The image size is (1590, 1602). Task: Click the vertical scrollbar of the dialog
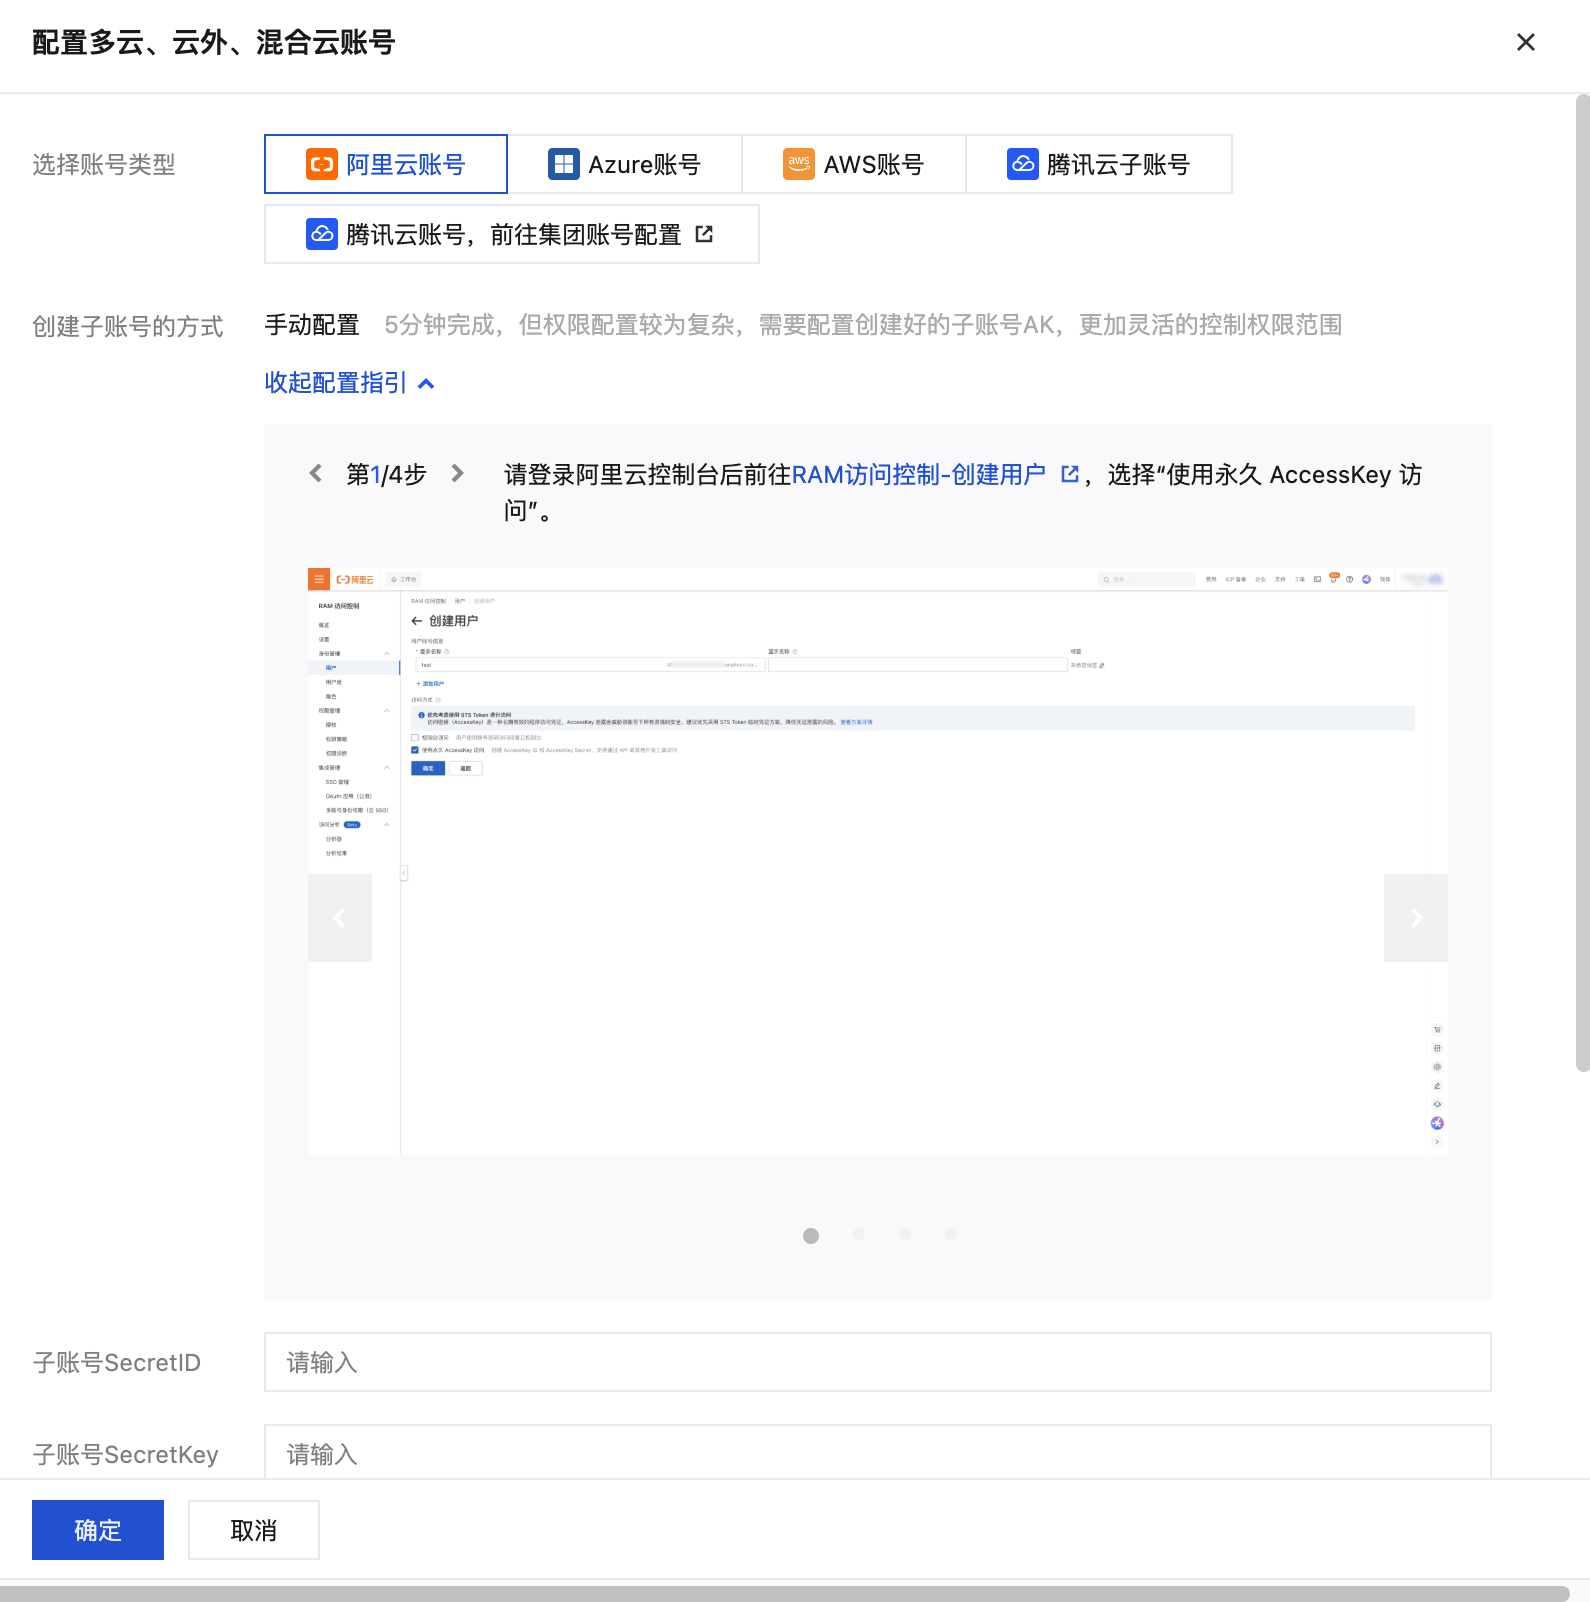coord(1582,583)
